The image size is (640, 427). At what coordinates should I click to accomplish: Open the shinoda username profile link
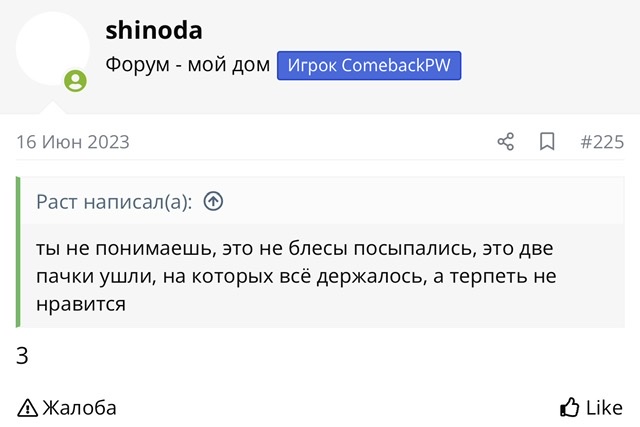pyautogui.click(x=154, y=31)
